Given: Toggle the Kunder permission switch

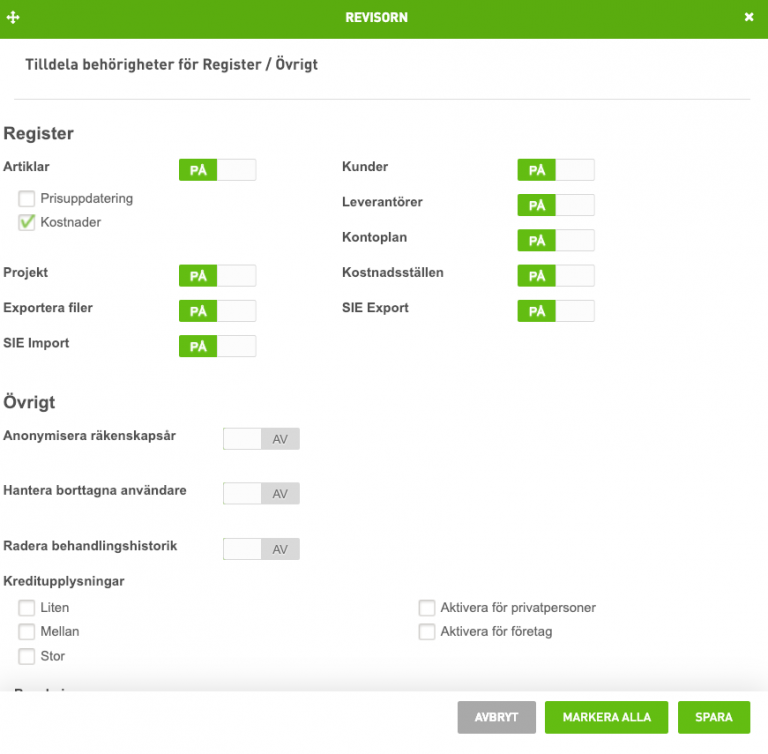Looking at the screenshot, I should click(555, 170).
